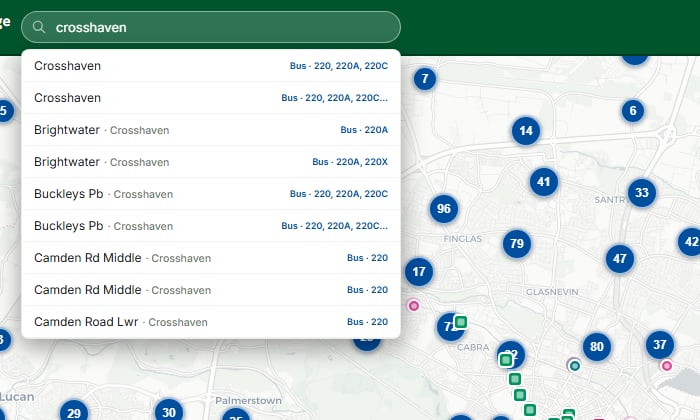Click the GLASNEVIN map label

tap(552, 292)
